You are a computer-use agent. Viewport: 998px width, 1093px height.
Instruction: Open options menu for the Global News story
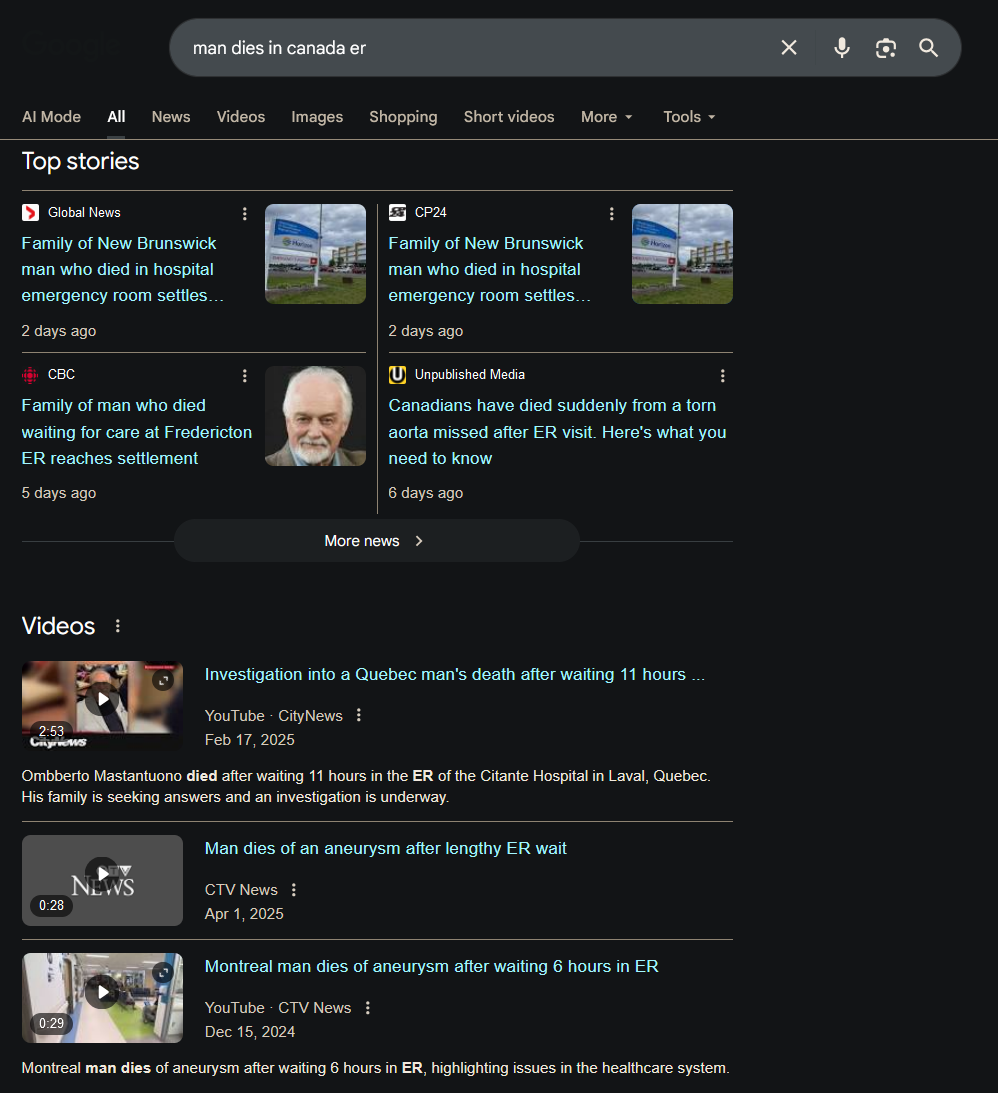click(x=245, y=213)
